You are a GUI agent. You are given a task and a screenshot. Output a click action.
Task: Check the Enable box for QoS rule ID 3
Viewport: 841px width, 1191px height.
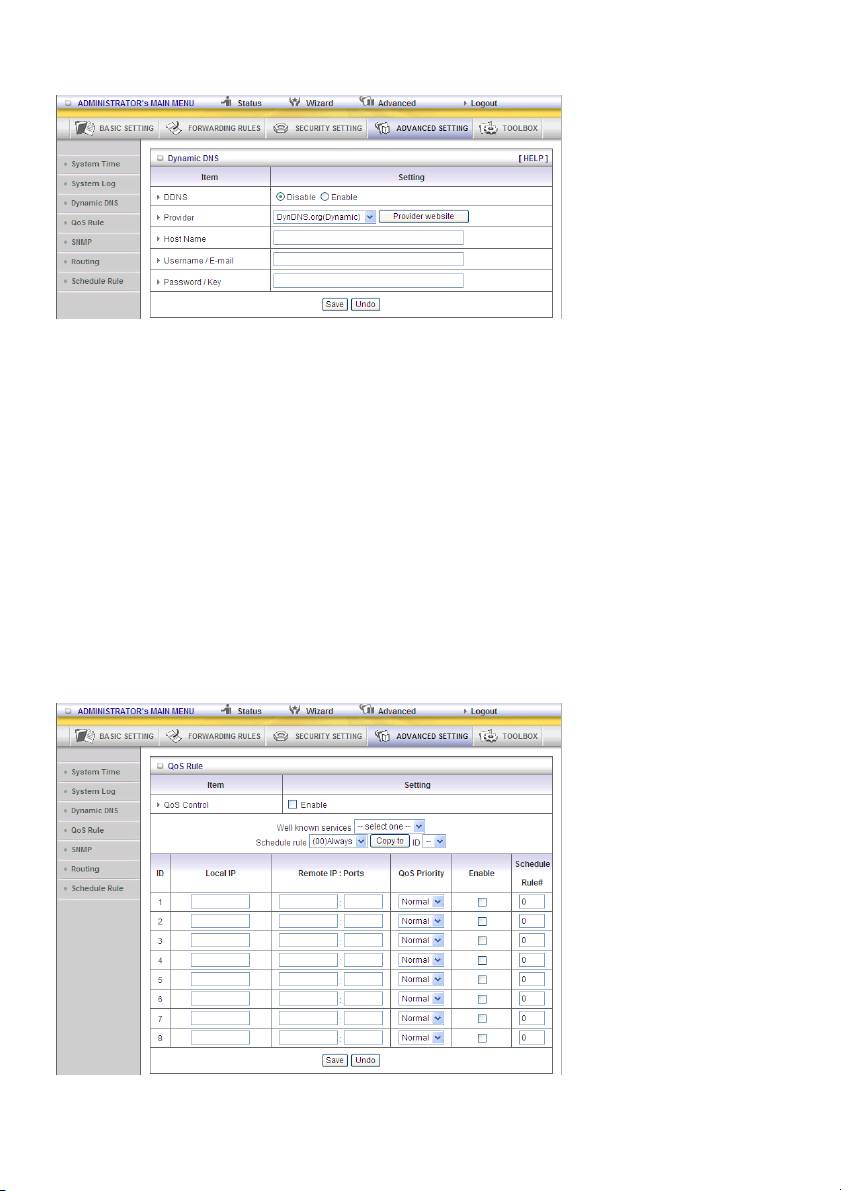pyautogui.click(x=481, y=940)
